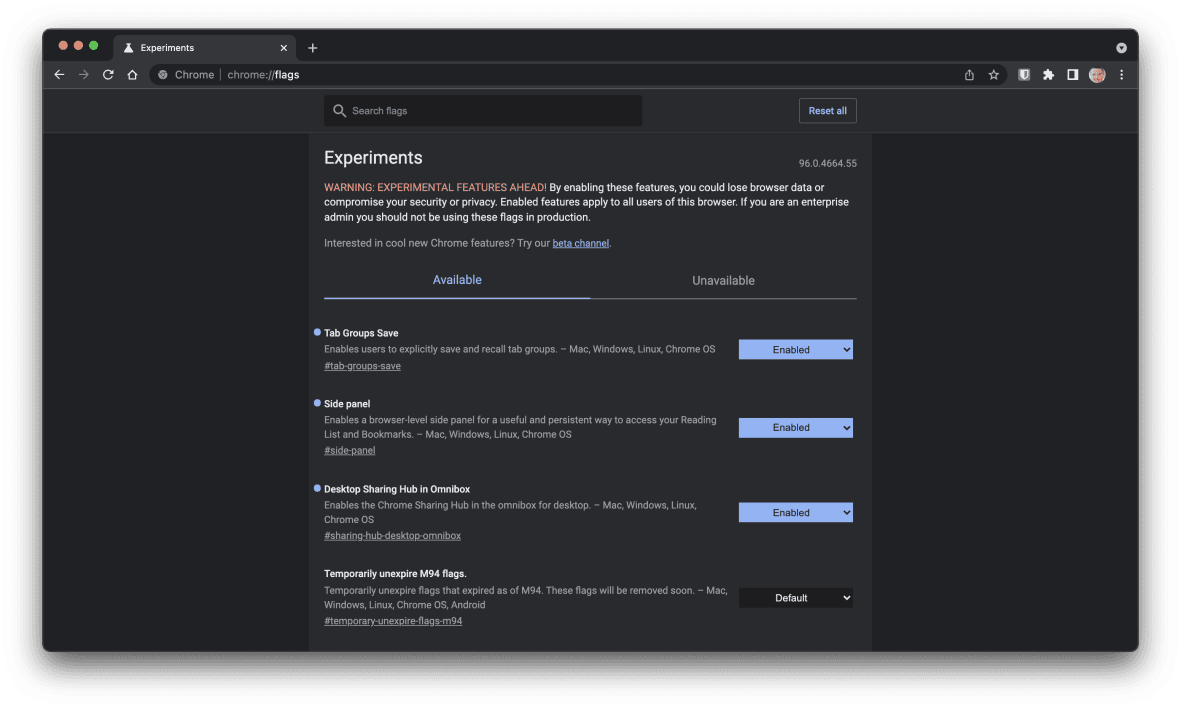Click the Experiments page heading
The height and width of the screenshot is (708, 1181).
click(374, 157)
